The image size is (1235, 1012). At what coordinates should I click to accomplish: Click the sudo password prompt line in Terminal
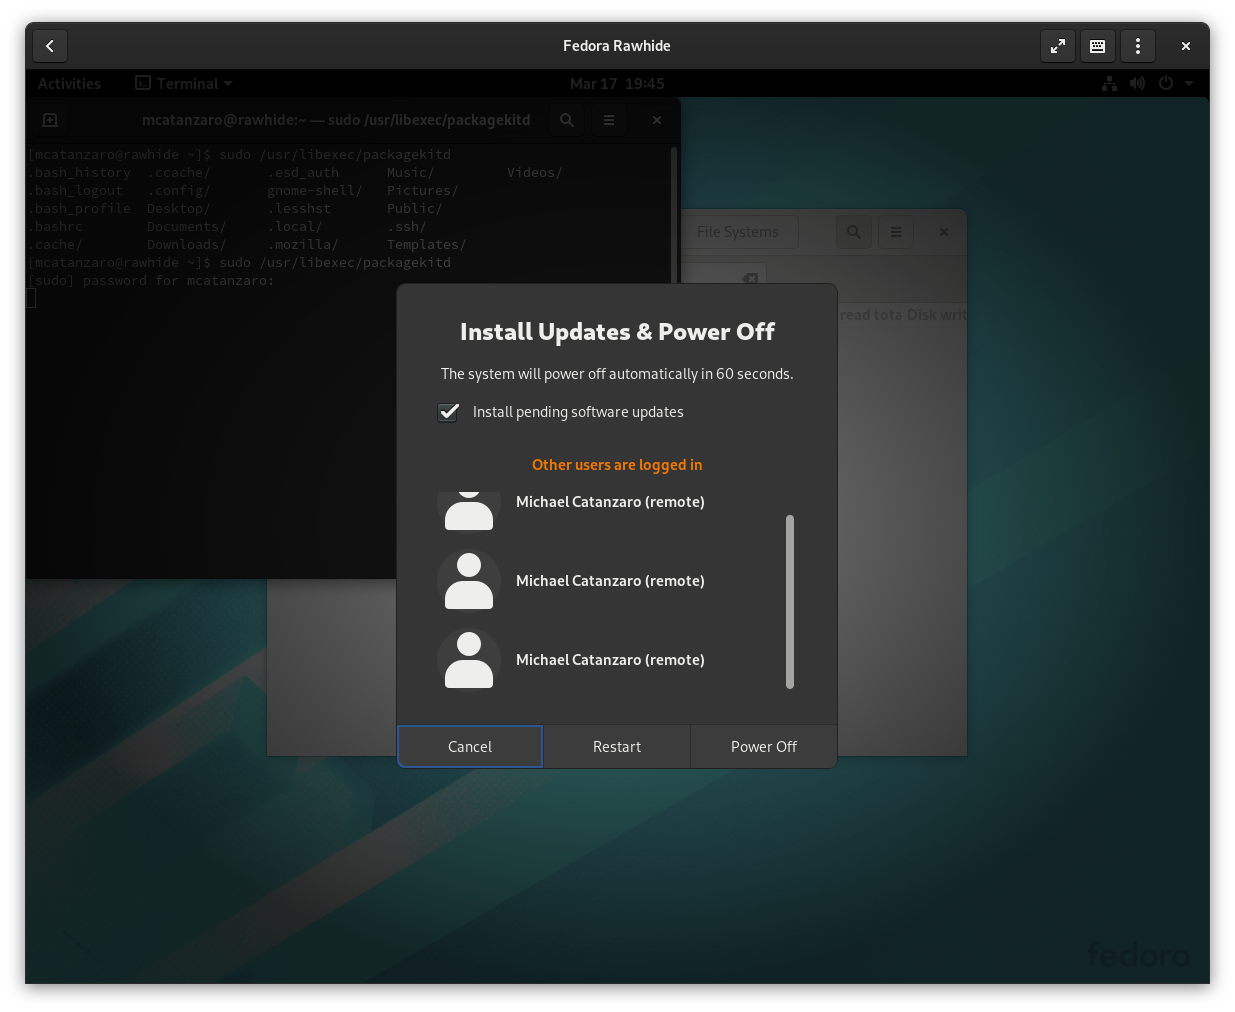[151, 281]
